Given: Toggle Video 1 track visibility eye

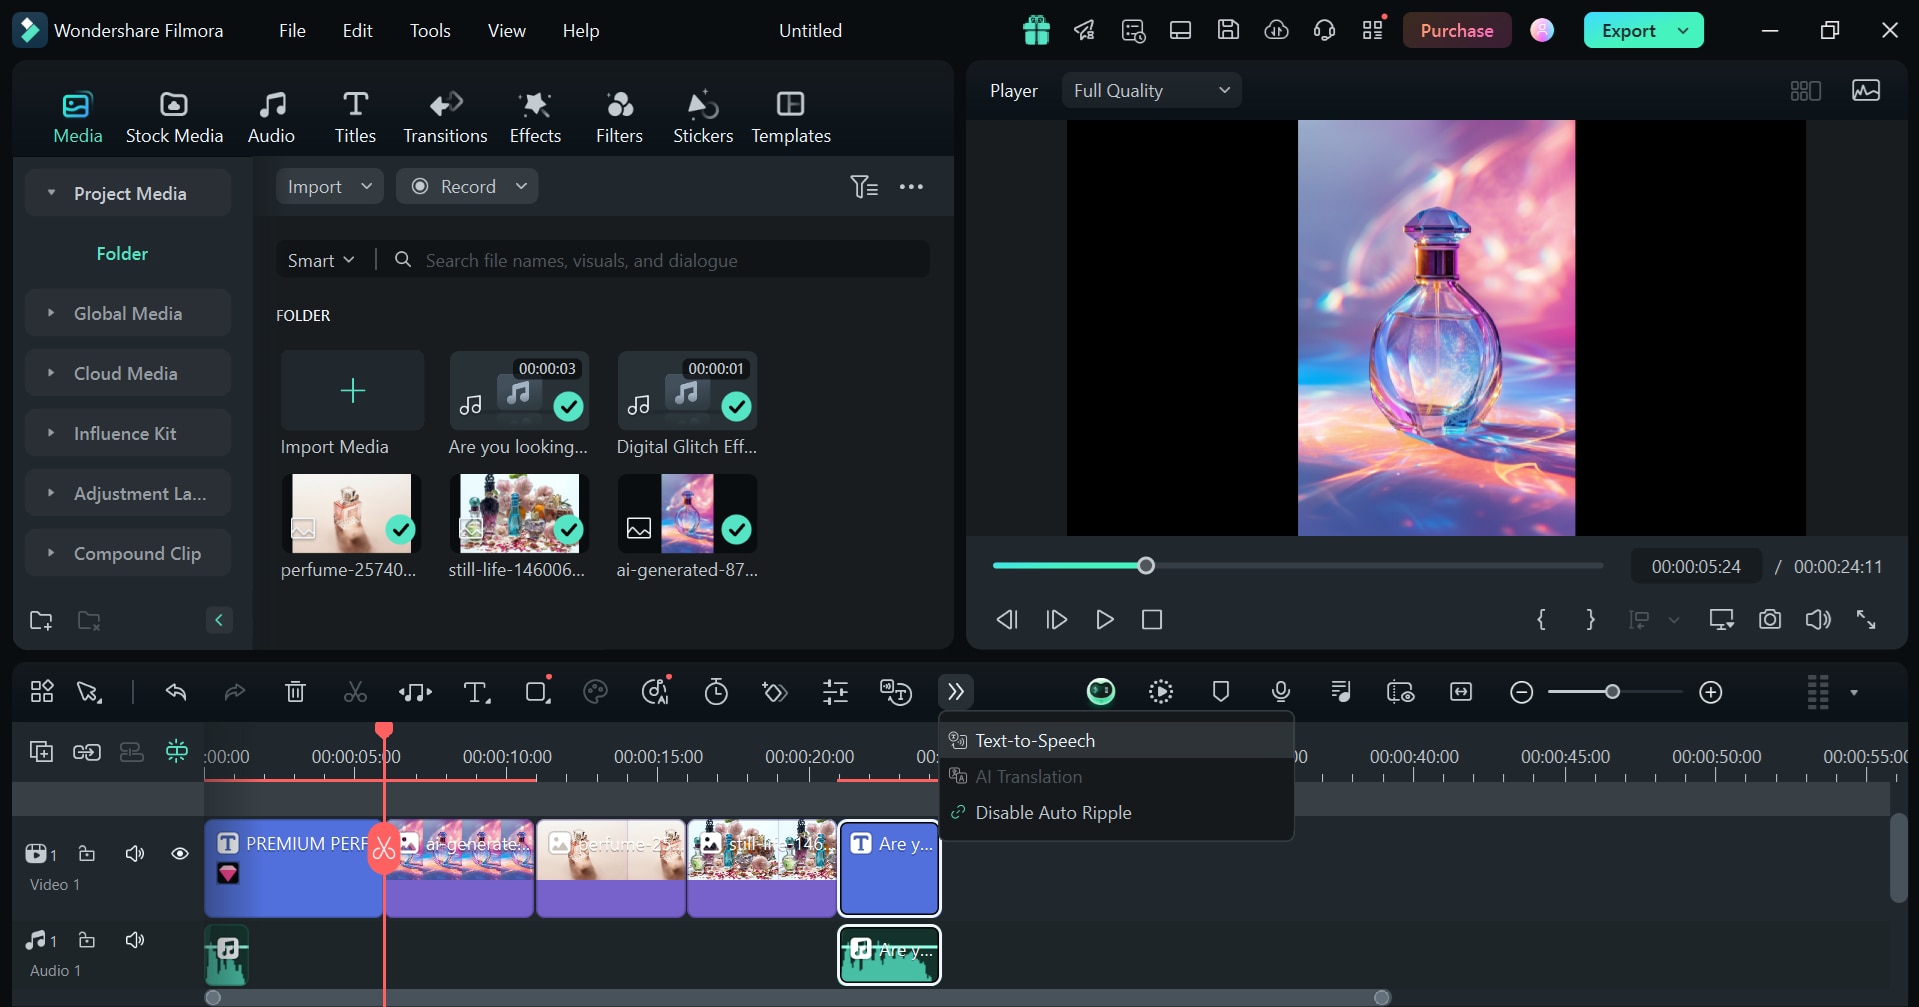Looking at the screenshot, I should point(180,854).
